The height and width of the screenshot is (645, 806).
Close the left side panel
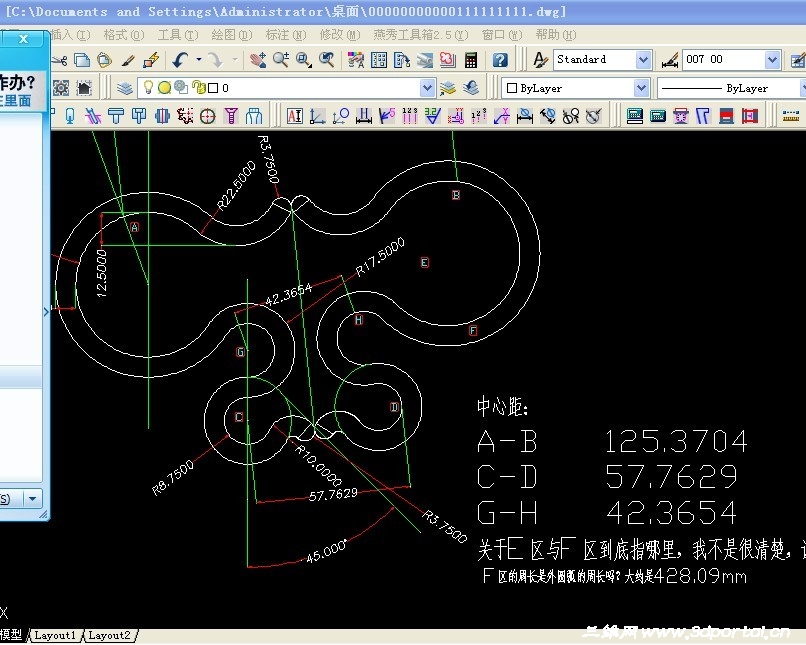point(23,39)
